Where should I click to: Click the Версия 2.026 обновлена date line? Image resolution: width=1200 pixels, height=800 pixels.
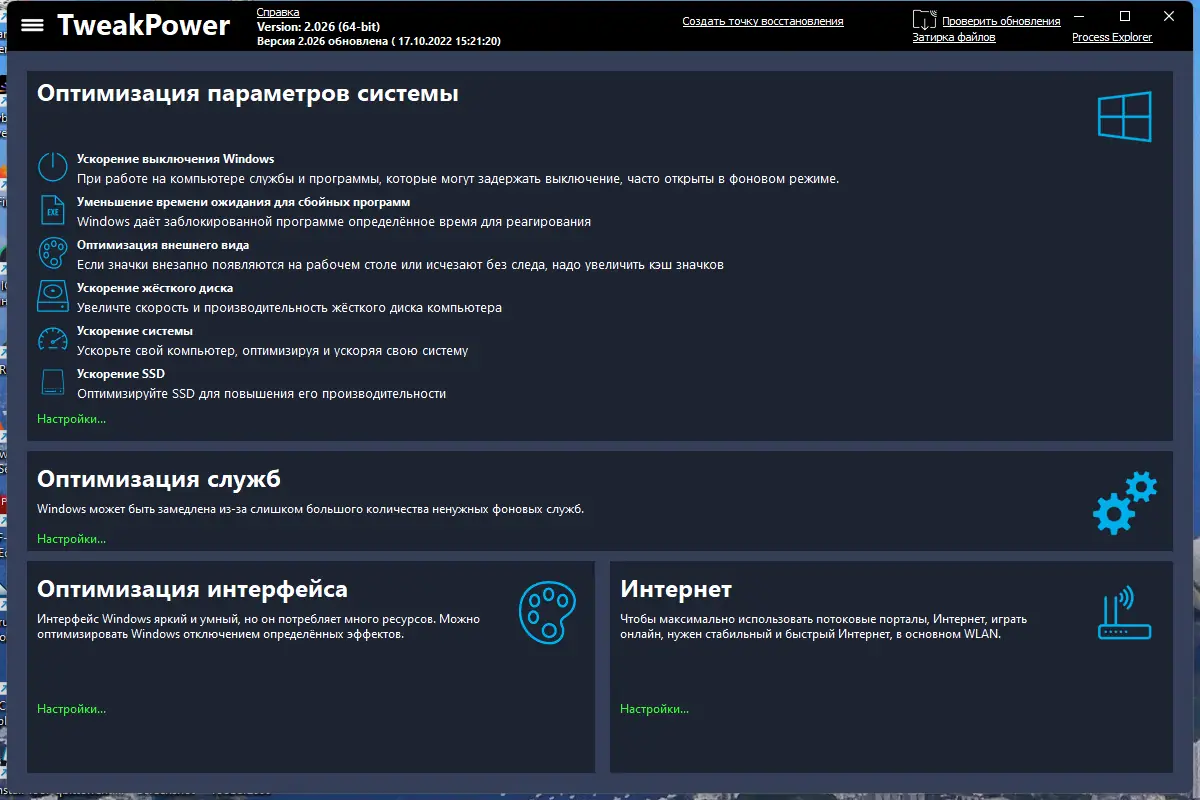(379, 41)
